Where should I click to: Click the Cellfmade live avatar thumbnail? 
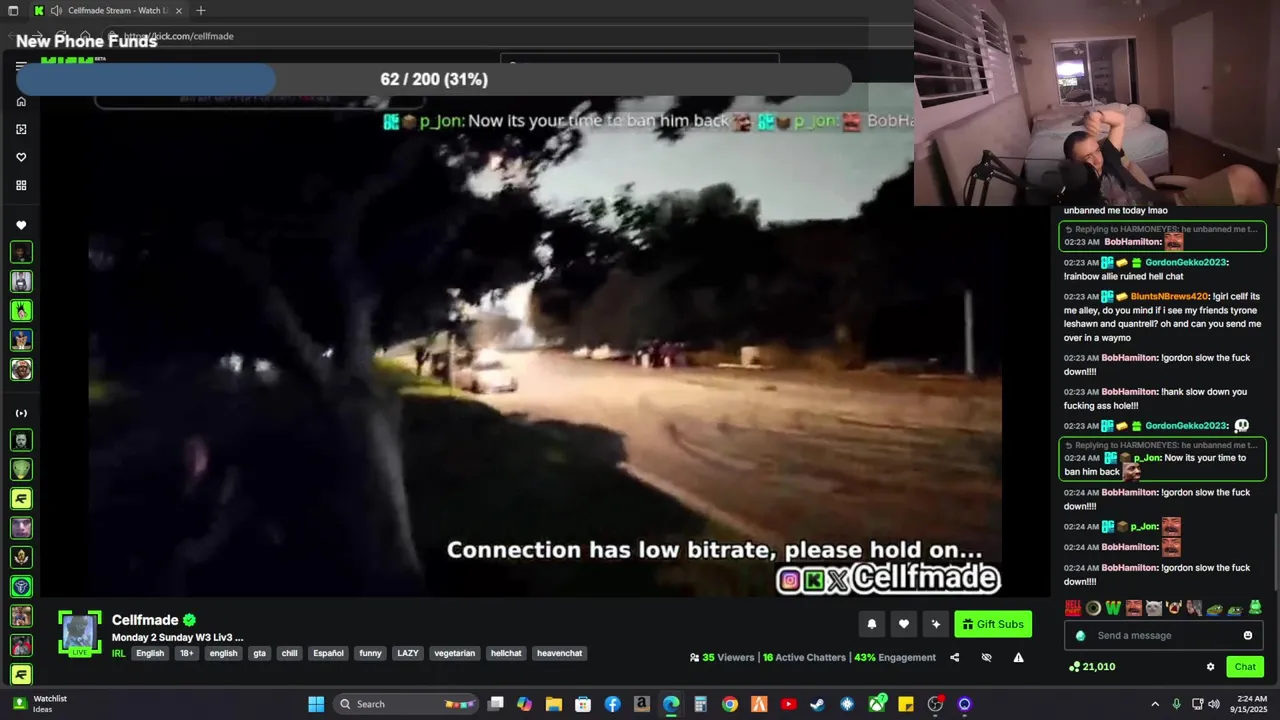(x=79, y=634)
